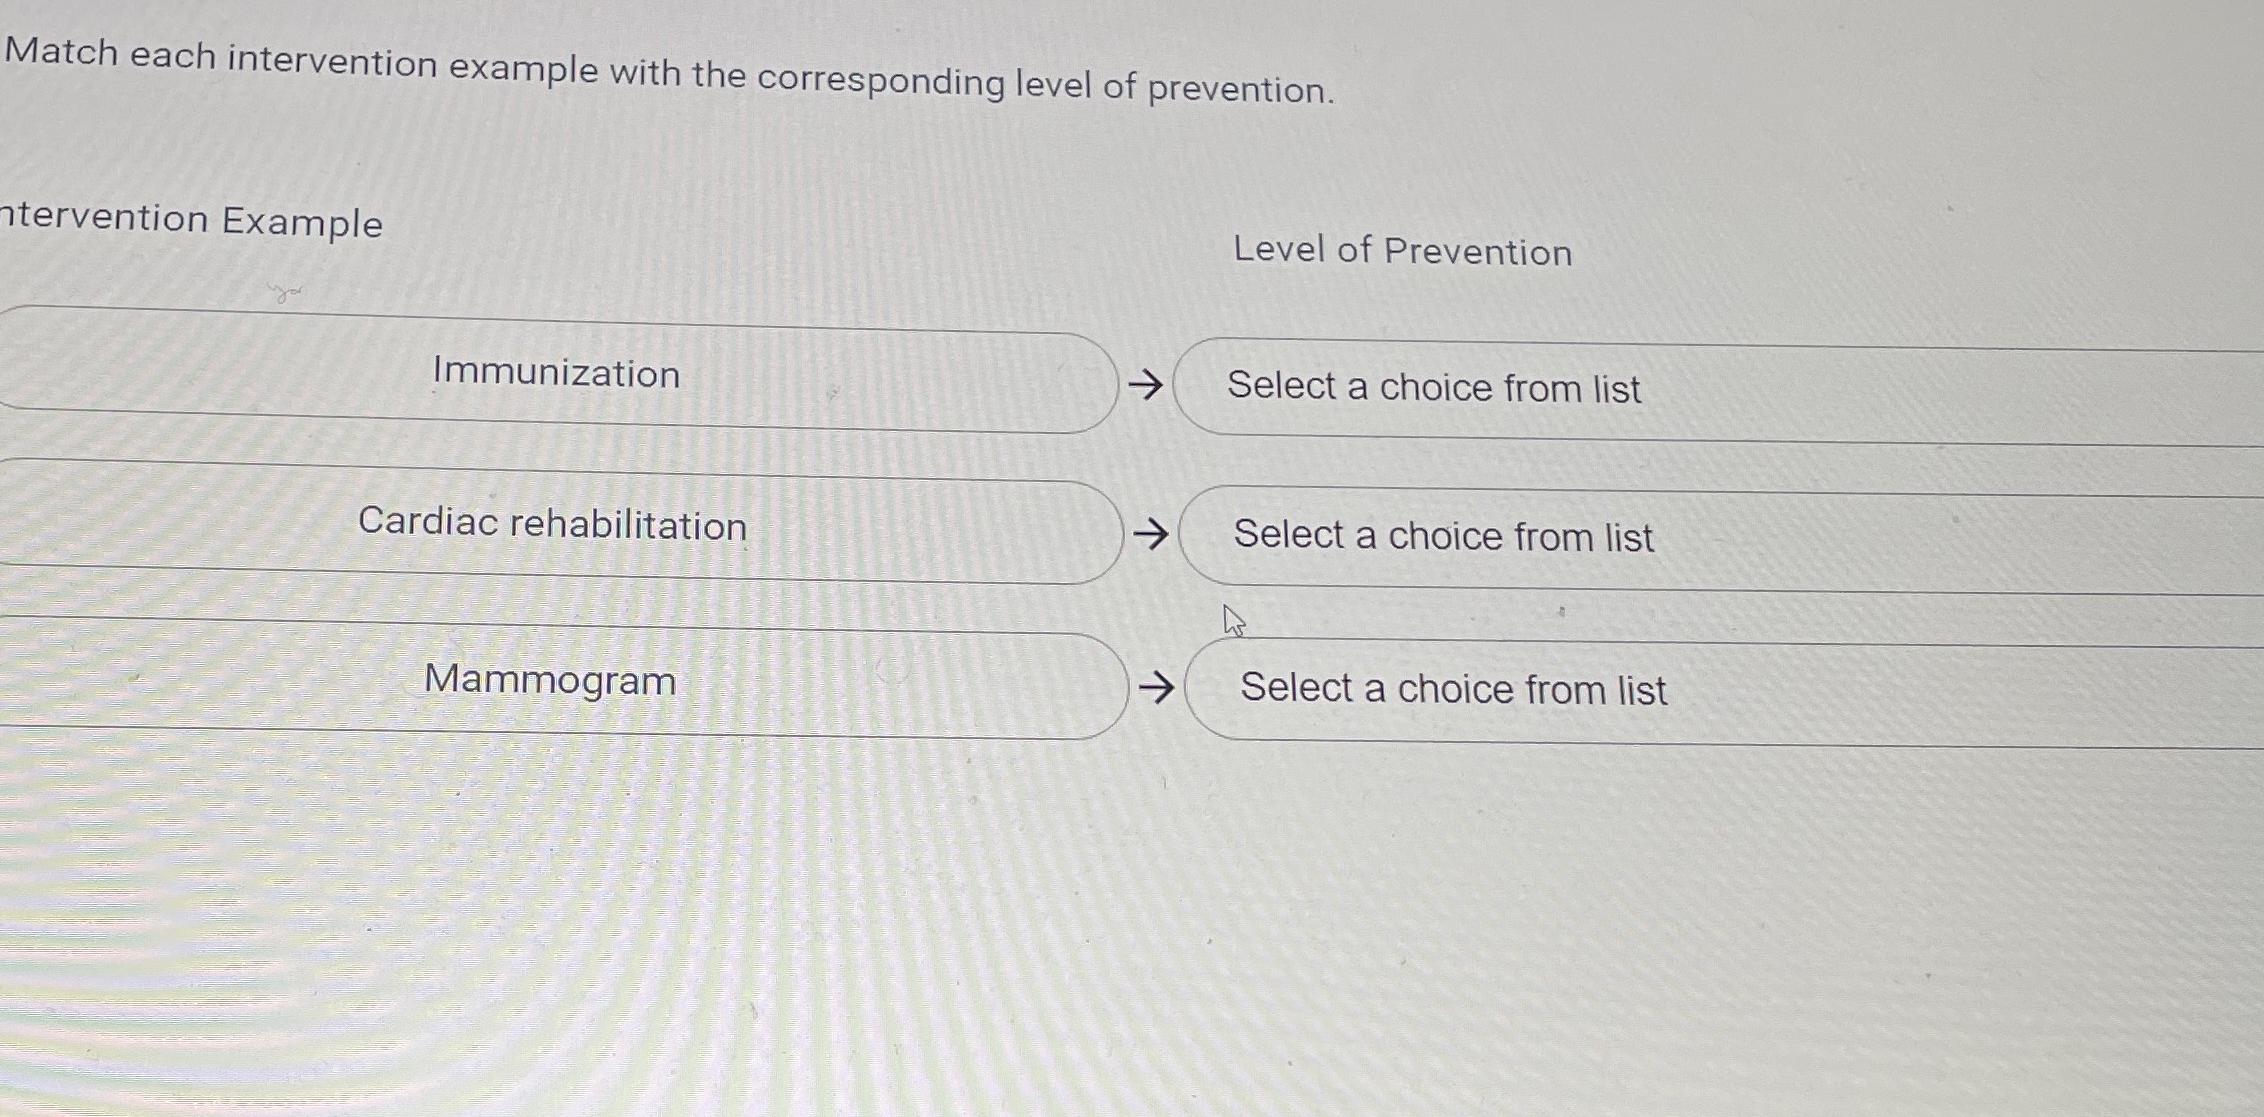Screen dimensions: 2264x1117
Task: Click the Level of Prevention column header
Action: (x=1404, y=252)
